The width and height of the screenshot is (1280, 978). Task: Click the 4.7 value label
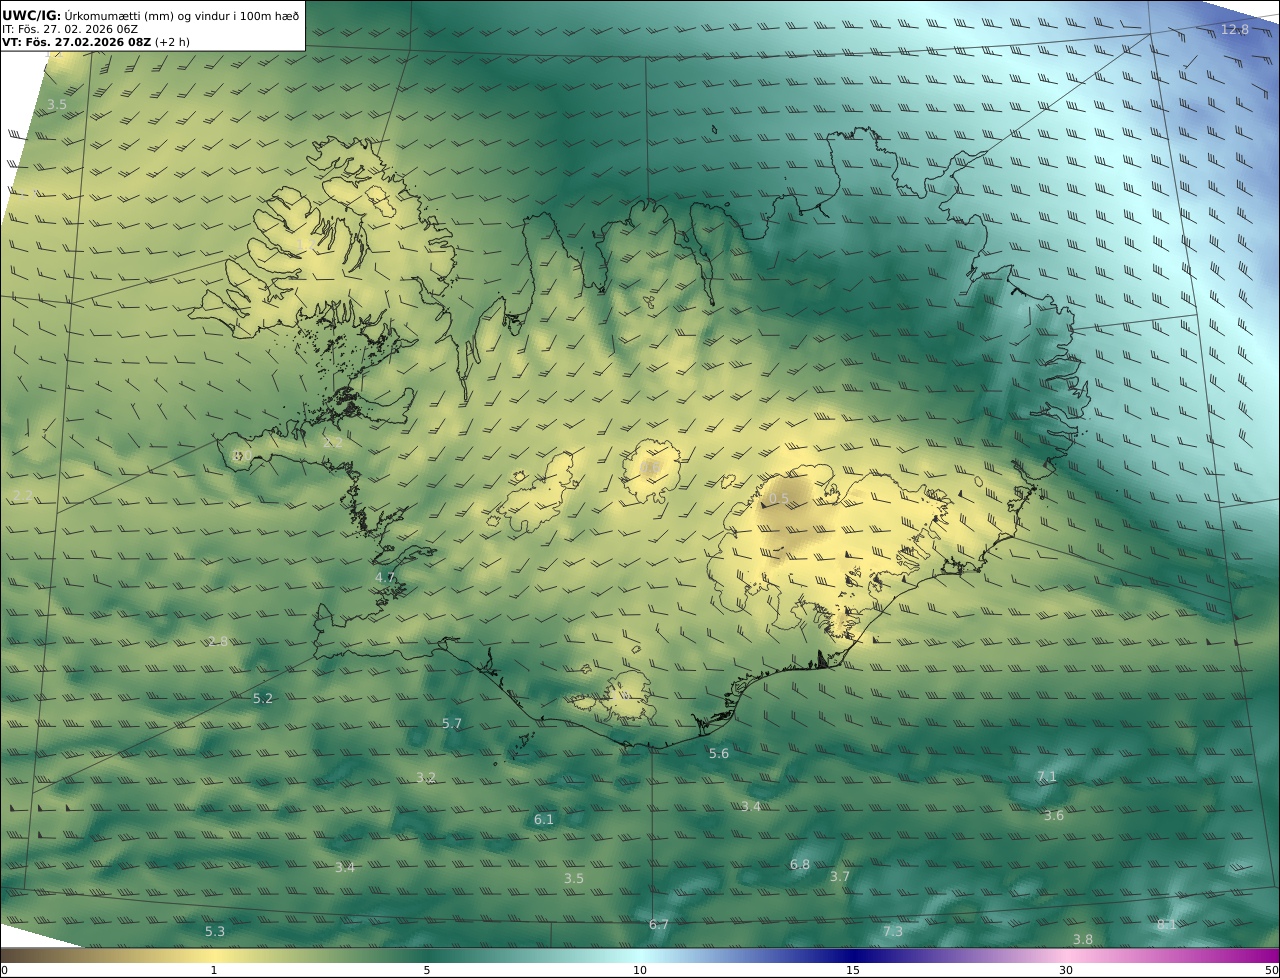click(385, 578)
